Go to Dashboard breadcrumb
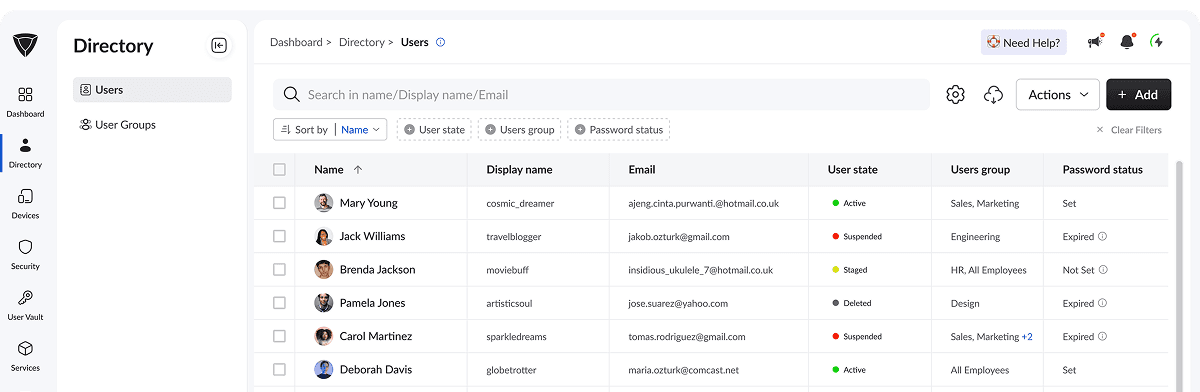The width and height of the screenshot is (1200, 392). pos(296,42)
